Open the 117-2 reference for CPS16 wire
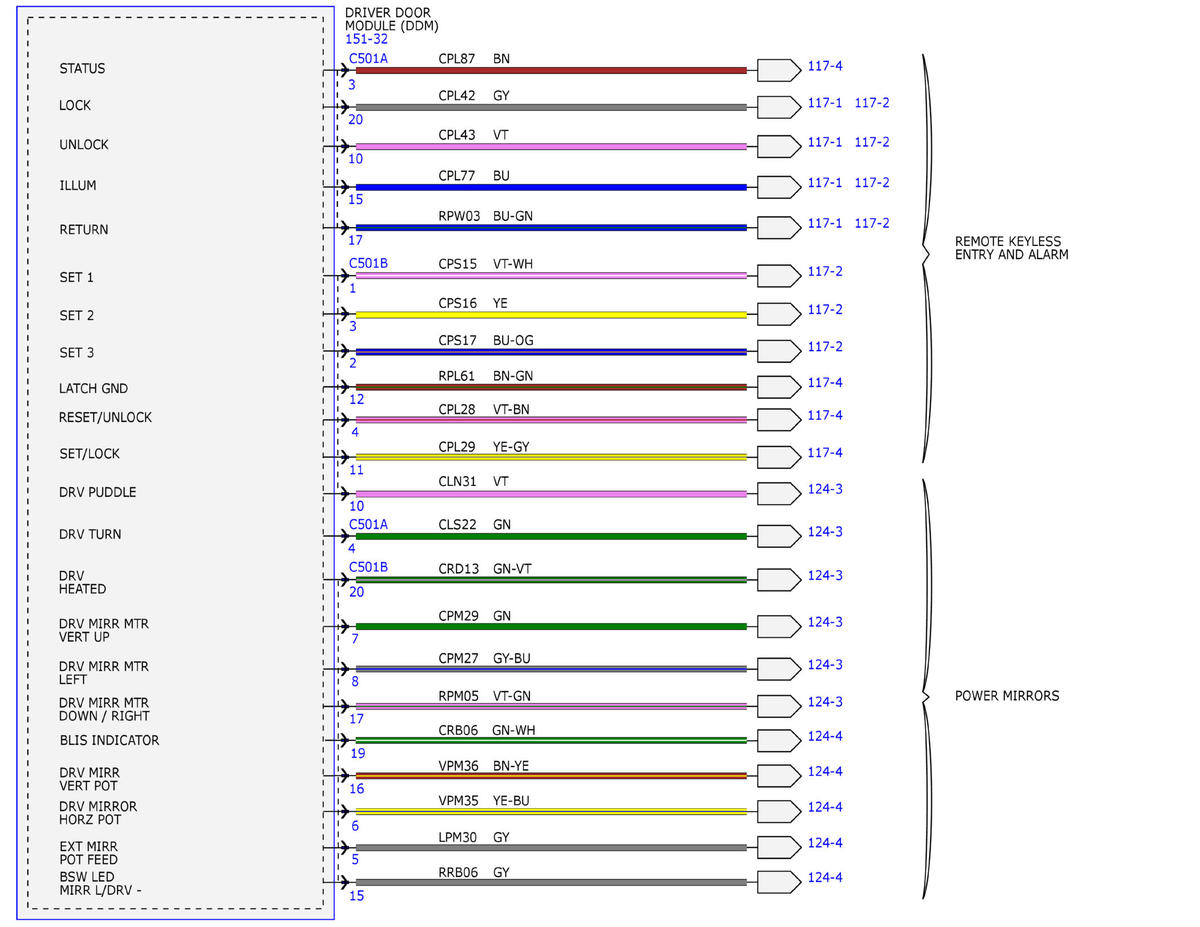Screen dimensions: 1200x927 pos(825,310)
